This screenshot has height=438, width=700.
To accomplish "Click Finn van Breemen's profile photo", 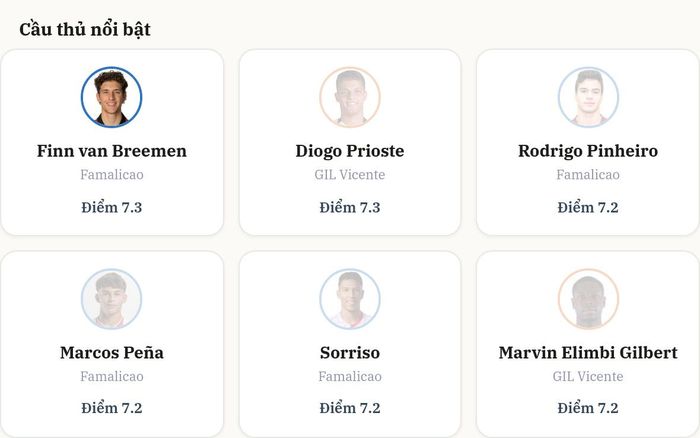I will (x=112, y=97).
